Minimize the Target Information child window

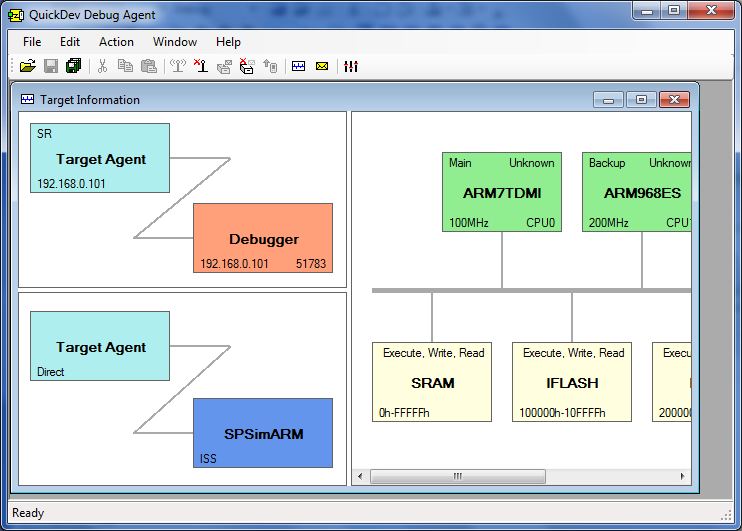(609, 100)
